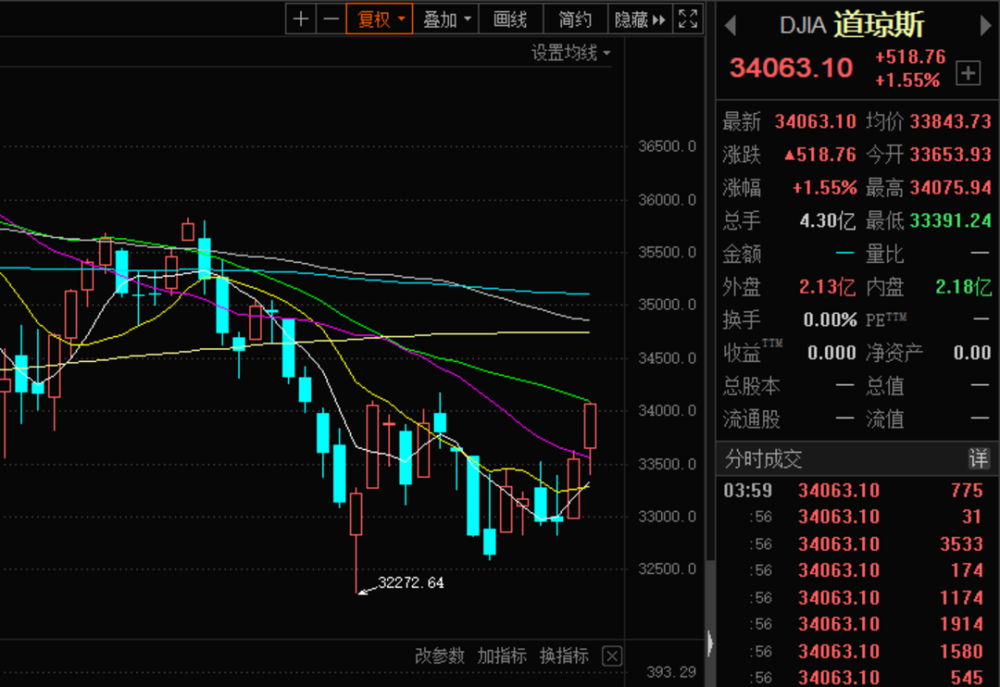Click the 今开 33653.93 value
The height and width of the screenshot is (687, 1000).
pyautogui.click(x=950, y=154)
